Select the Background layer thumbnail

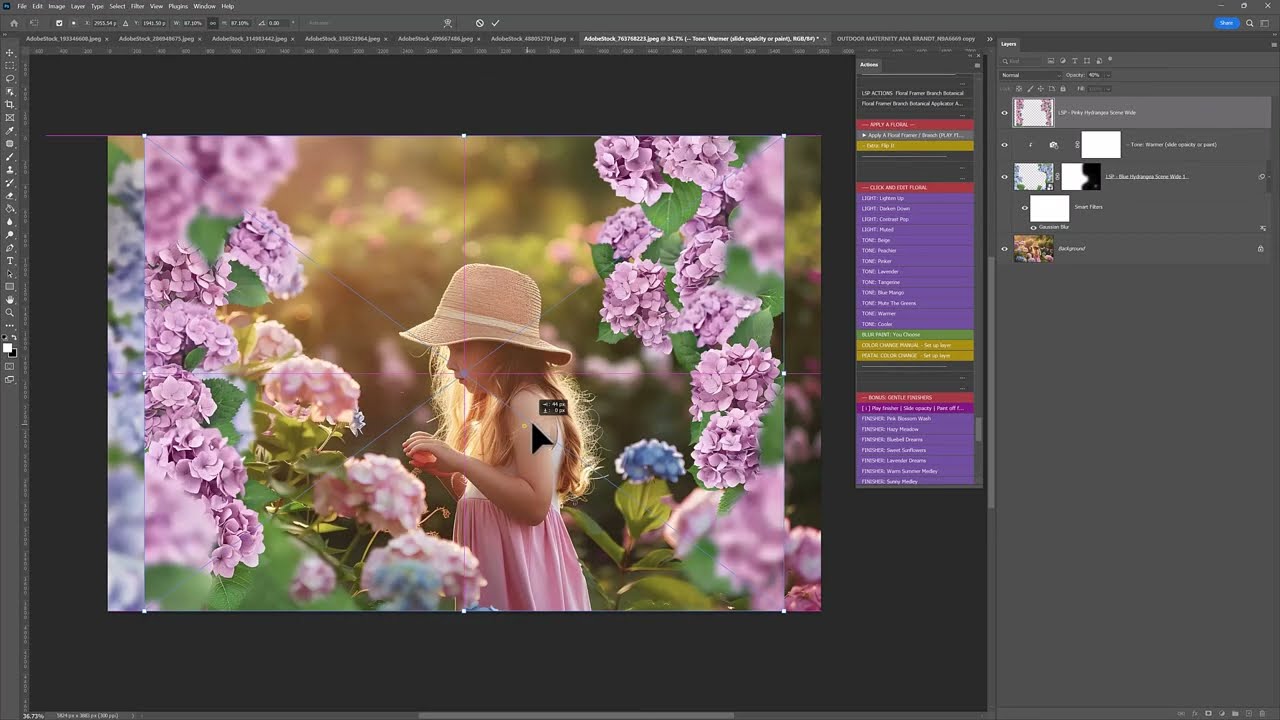1034,248
